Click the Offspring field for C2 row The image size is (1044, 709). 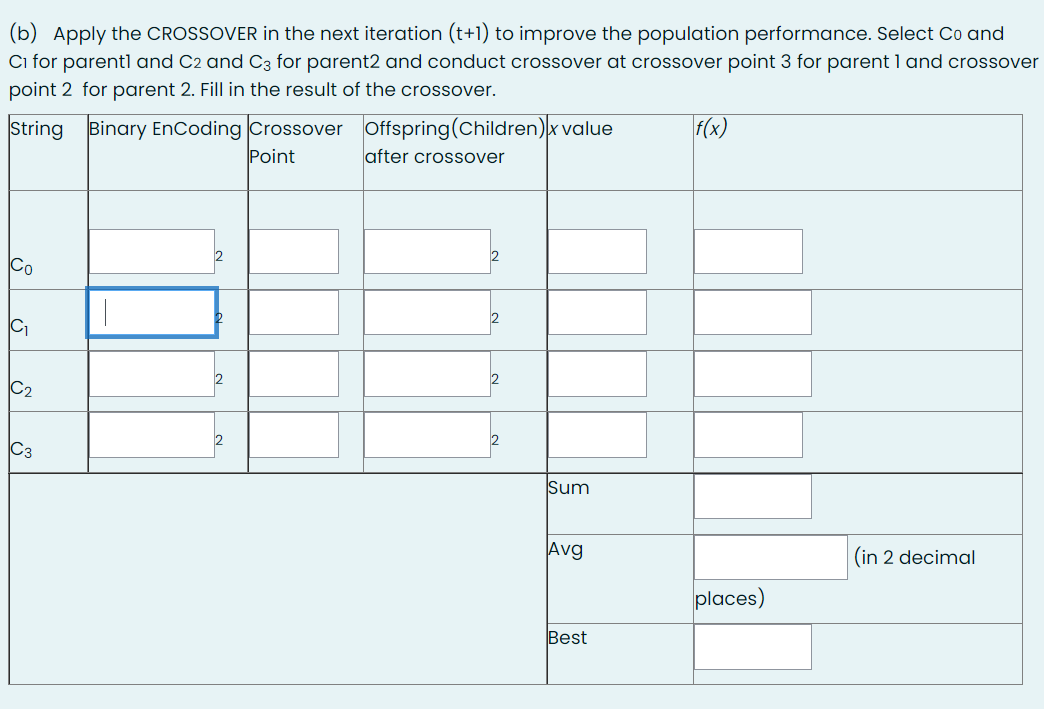(x=426, y=374)
